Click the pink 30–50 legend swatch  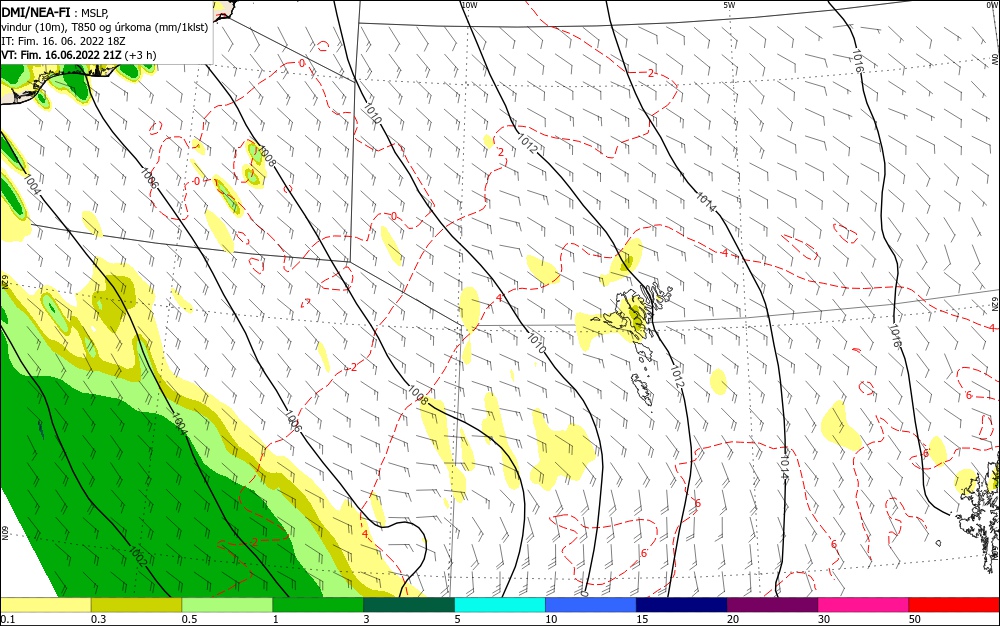pos(864,605)
